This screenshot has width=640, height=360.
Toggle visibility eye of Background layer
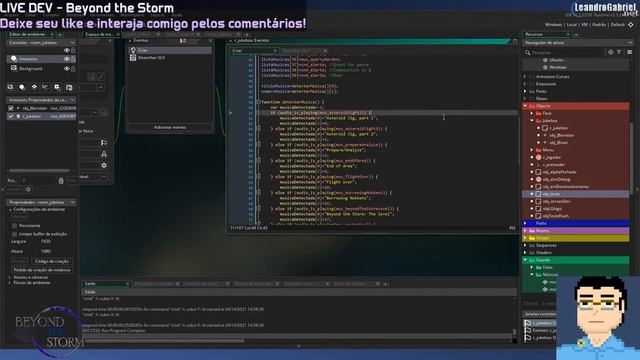67,69
